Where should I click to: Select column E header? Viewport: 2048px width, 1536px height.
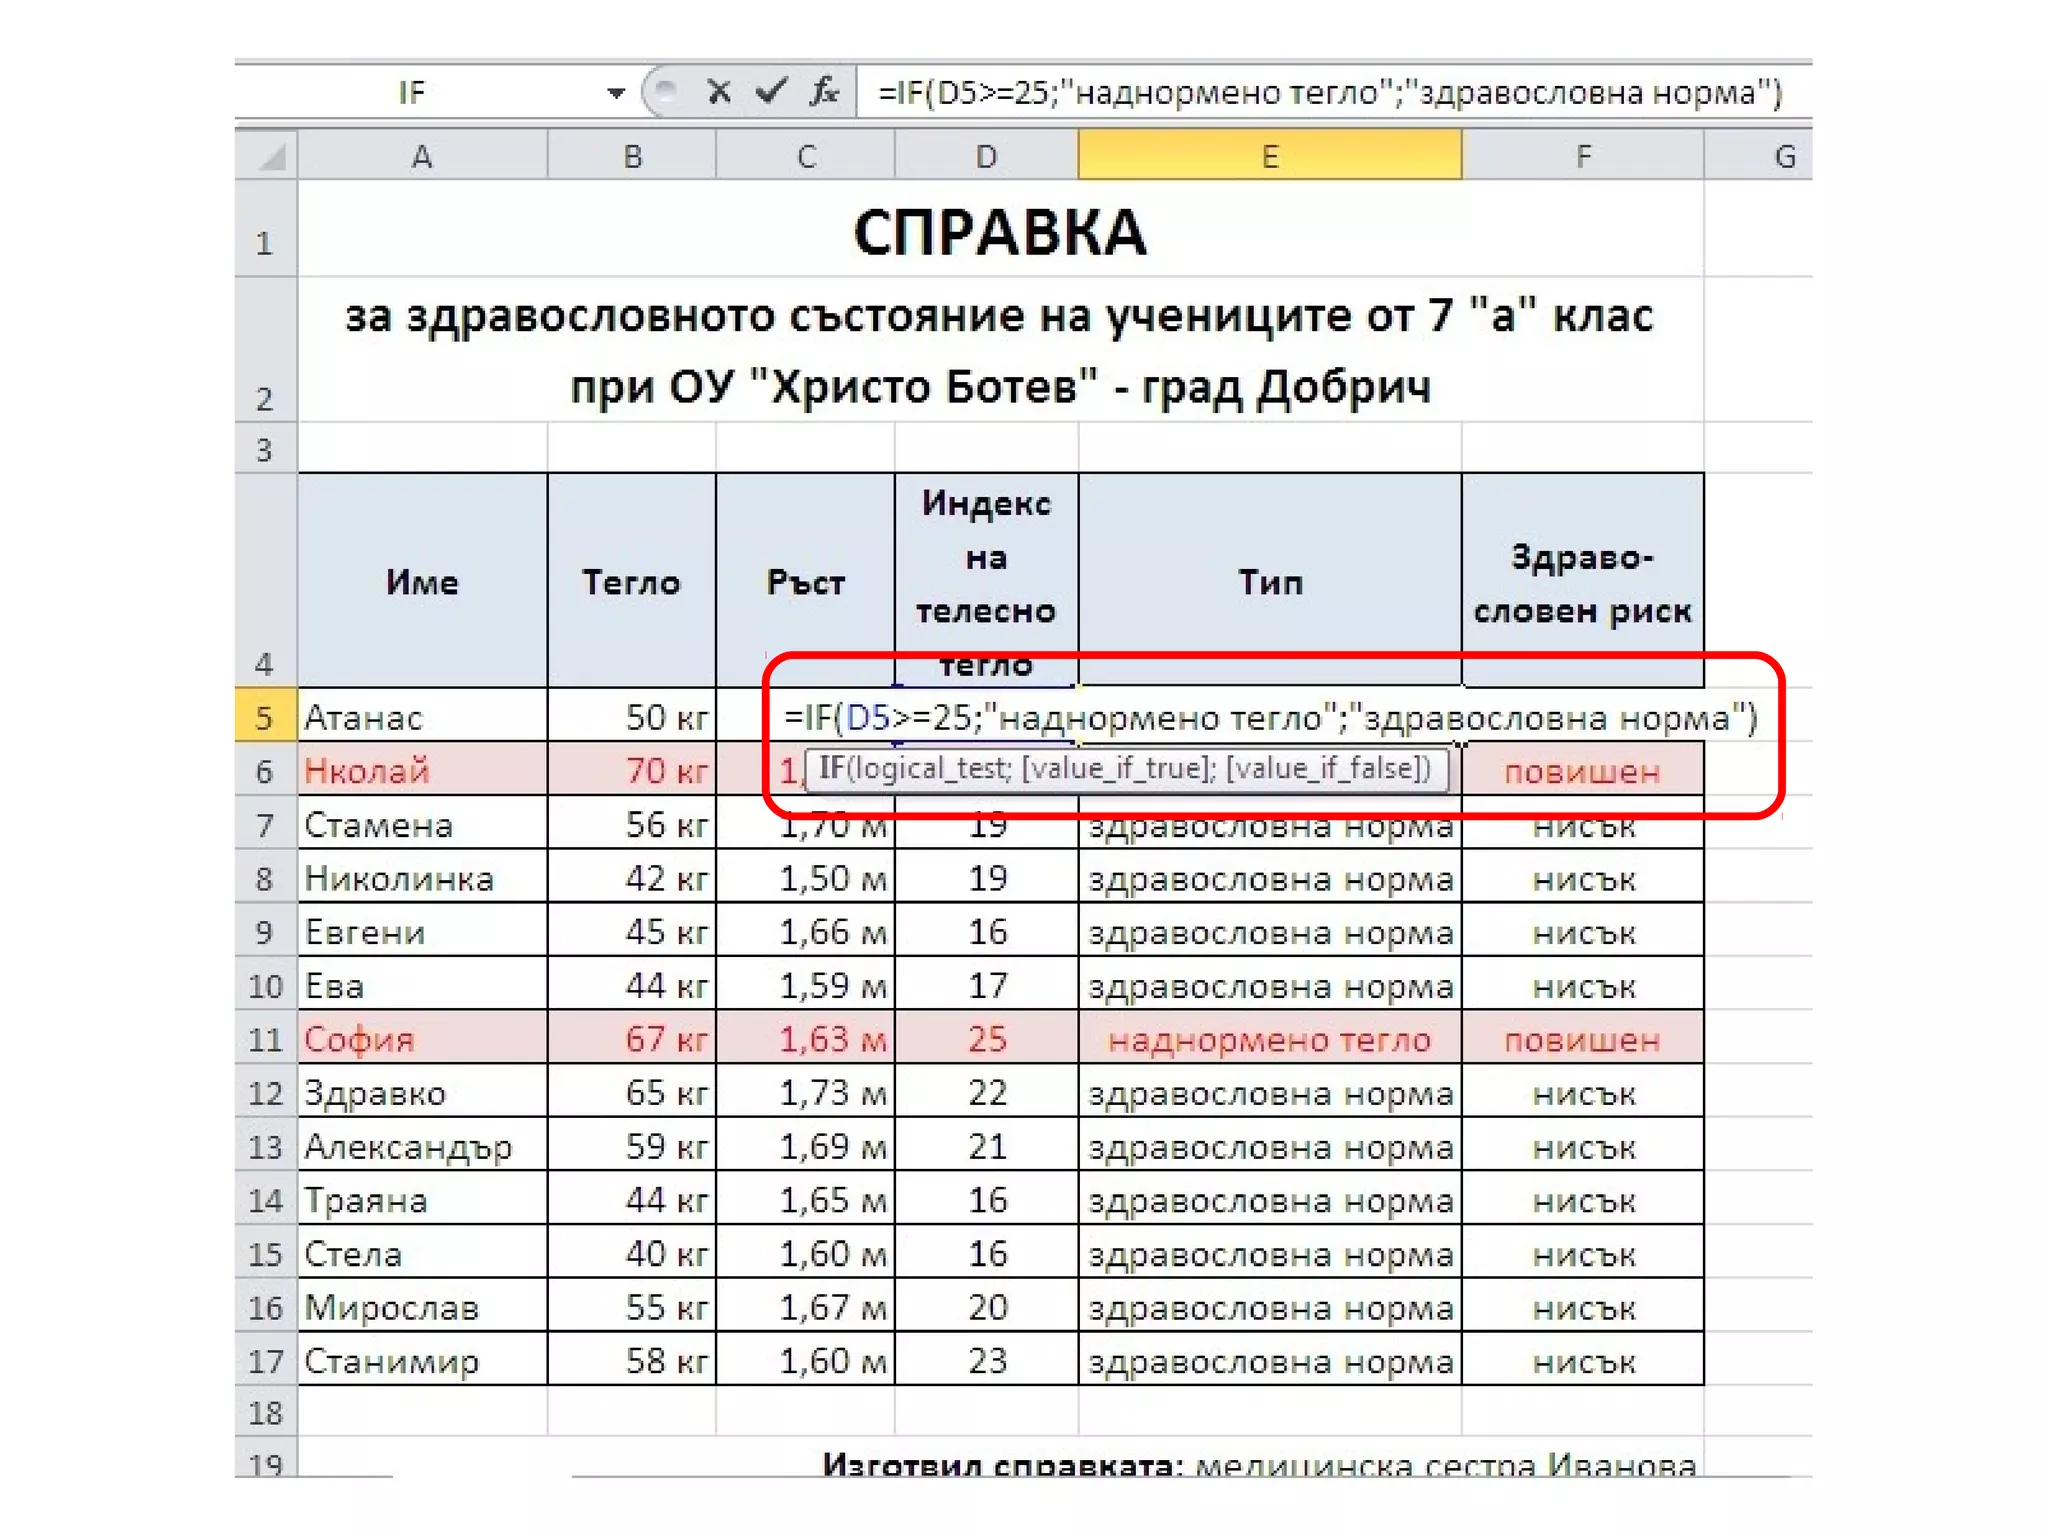[x=1269, y=157]
